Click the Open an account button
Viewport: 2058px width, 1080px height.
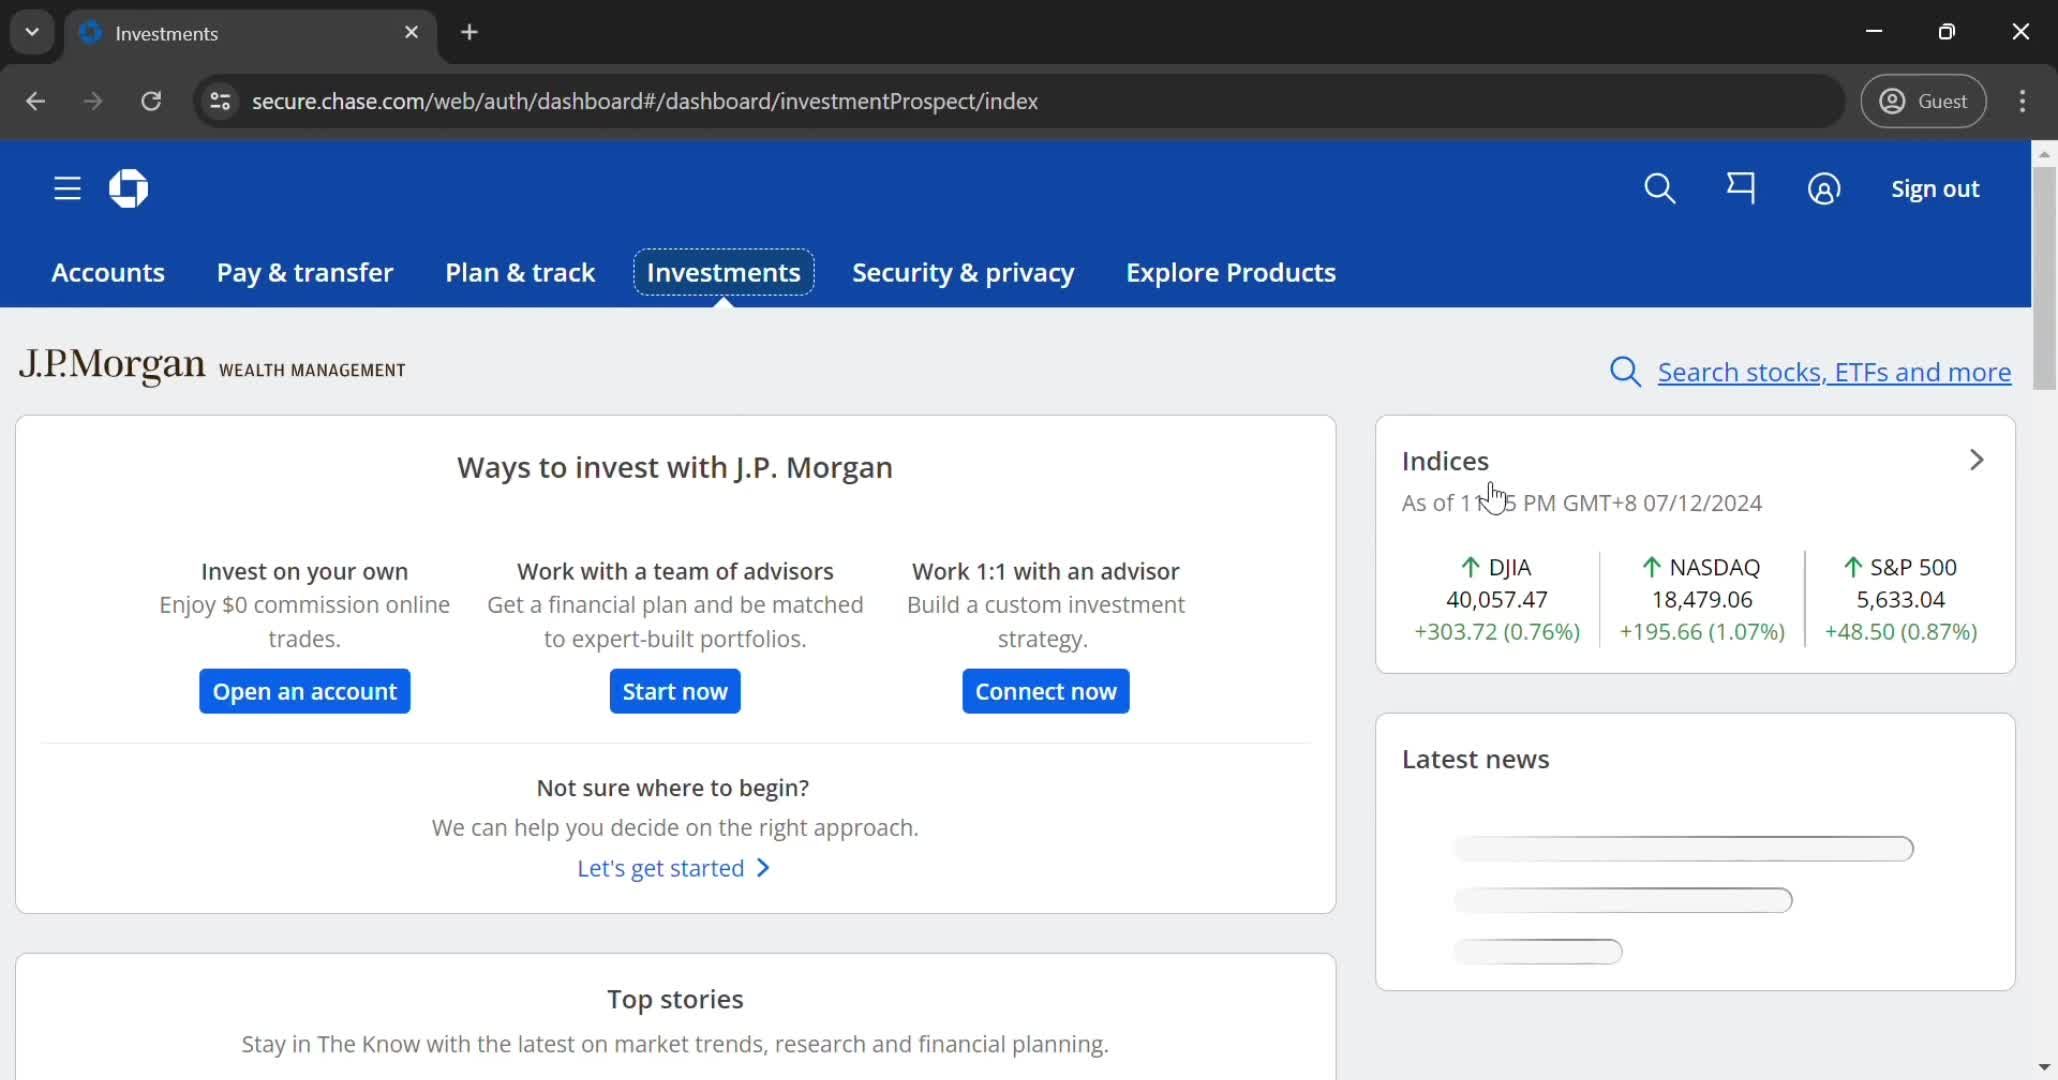coord(305,692)
